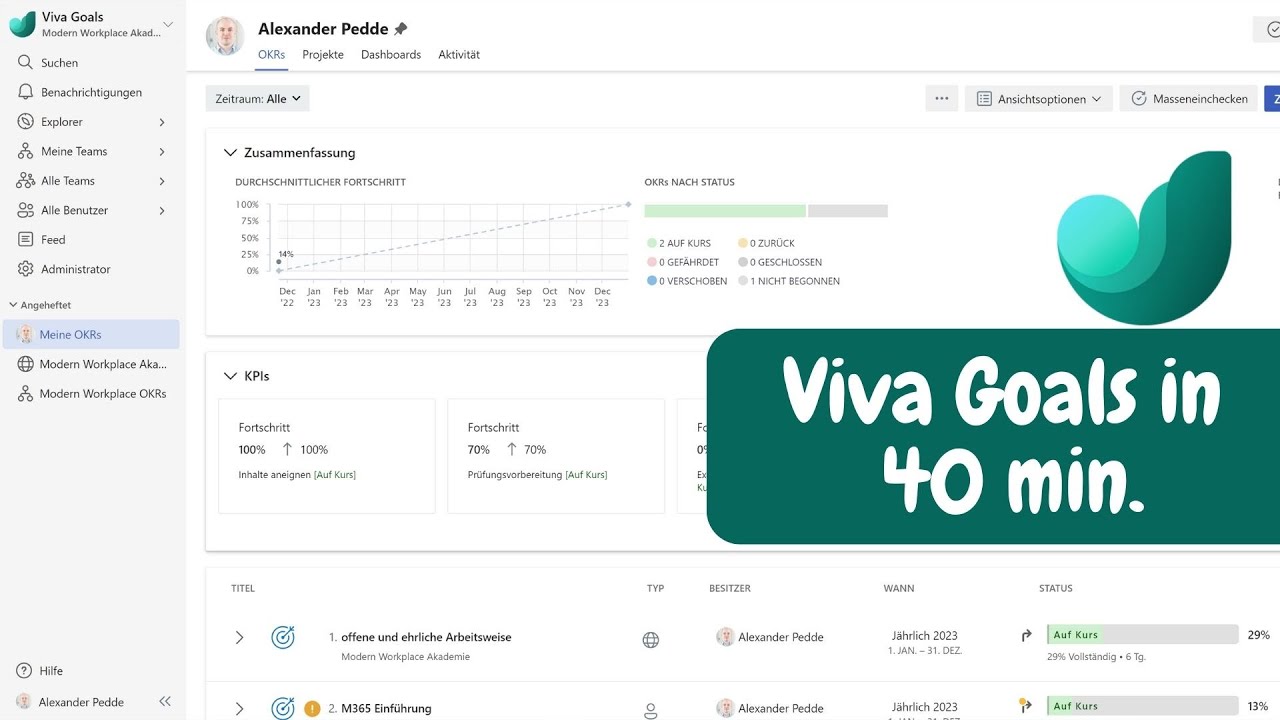1280x720 pixels.
Task: Click the 2 AUF KURS legend entry
Action: [x=679, y=243]
